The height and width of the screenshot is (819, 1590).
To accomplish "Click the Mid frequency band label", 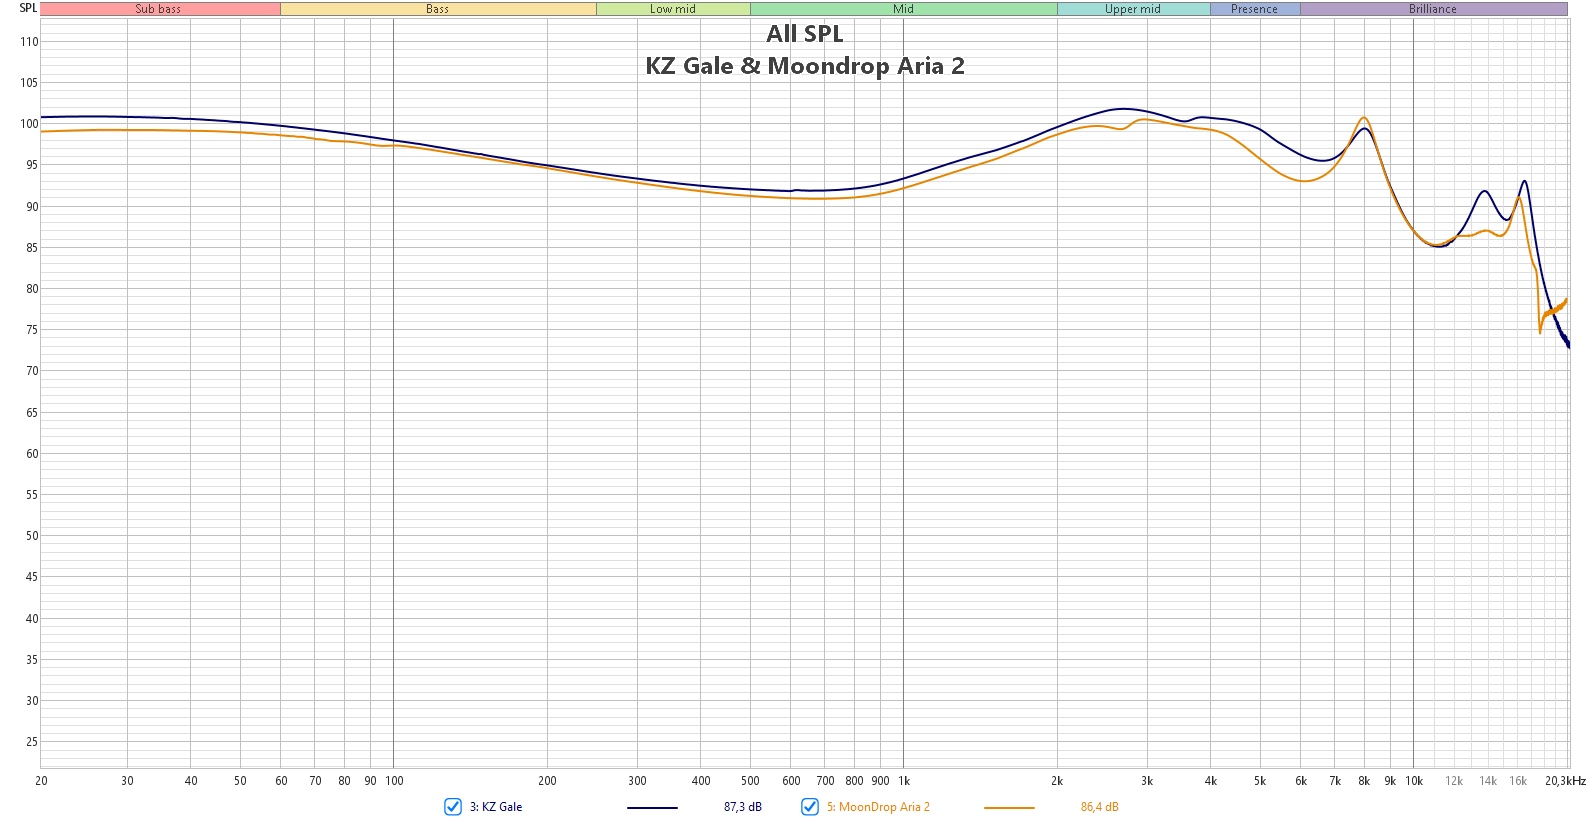I will (903, 9).
